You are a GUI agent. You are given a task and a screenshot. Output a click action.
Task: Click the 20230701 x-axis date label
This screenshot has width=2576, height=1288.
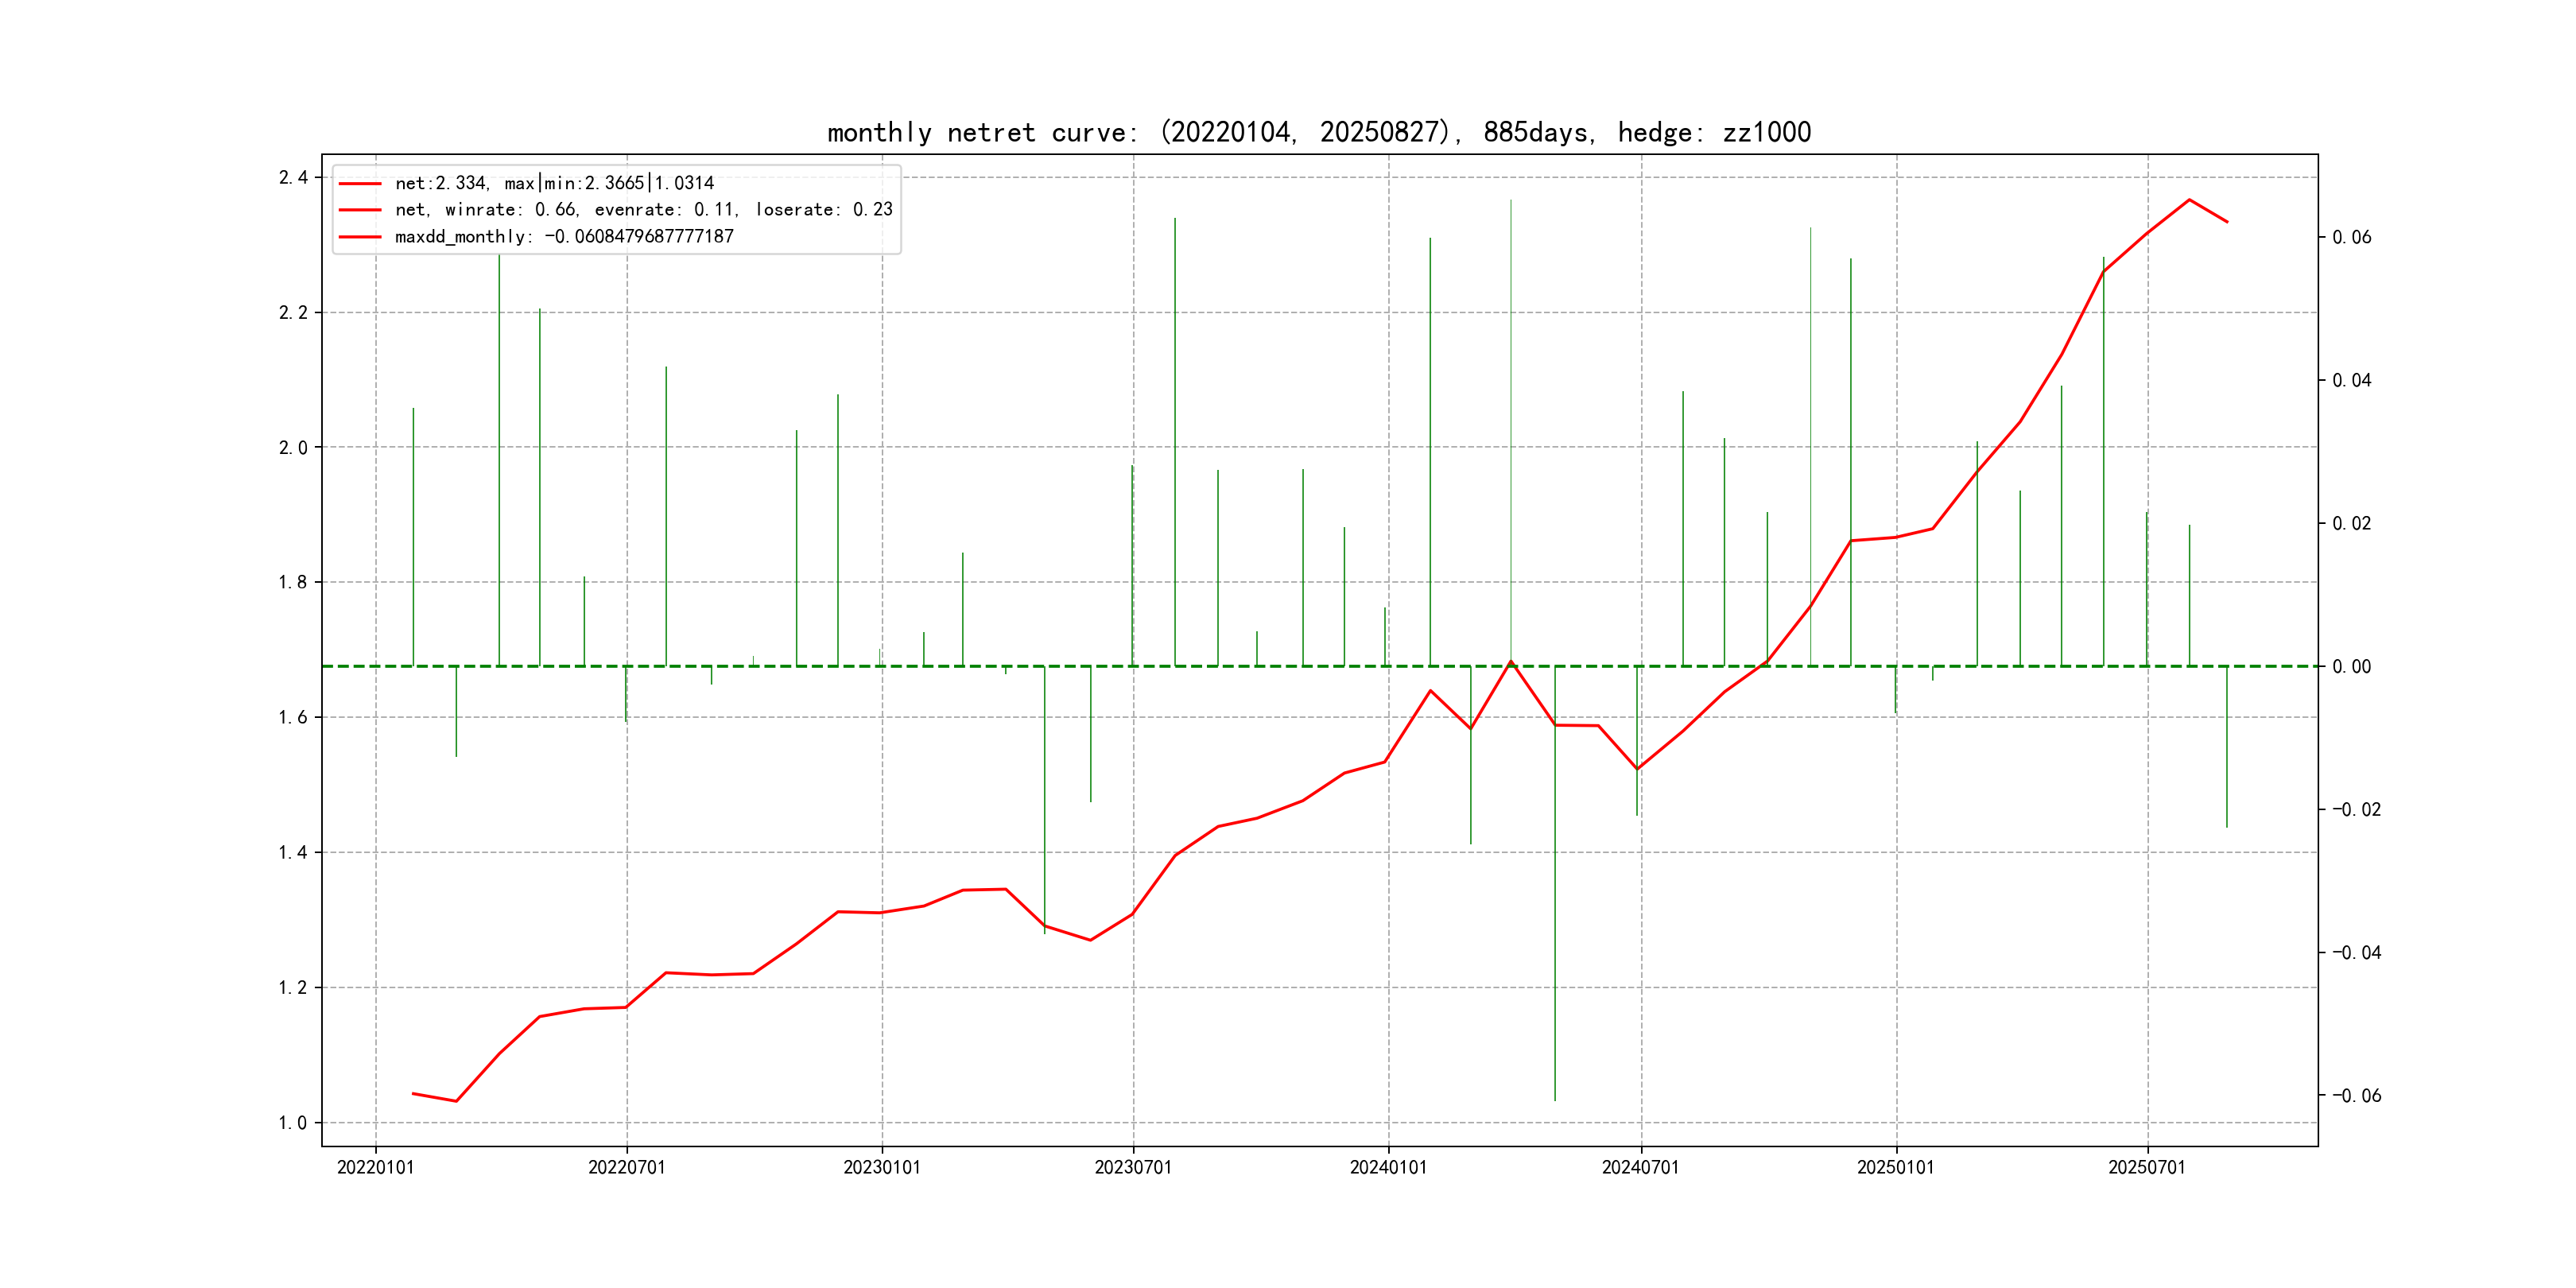coord(1132,1167)
